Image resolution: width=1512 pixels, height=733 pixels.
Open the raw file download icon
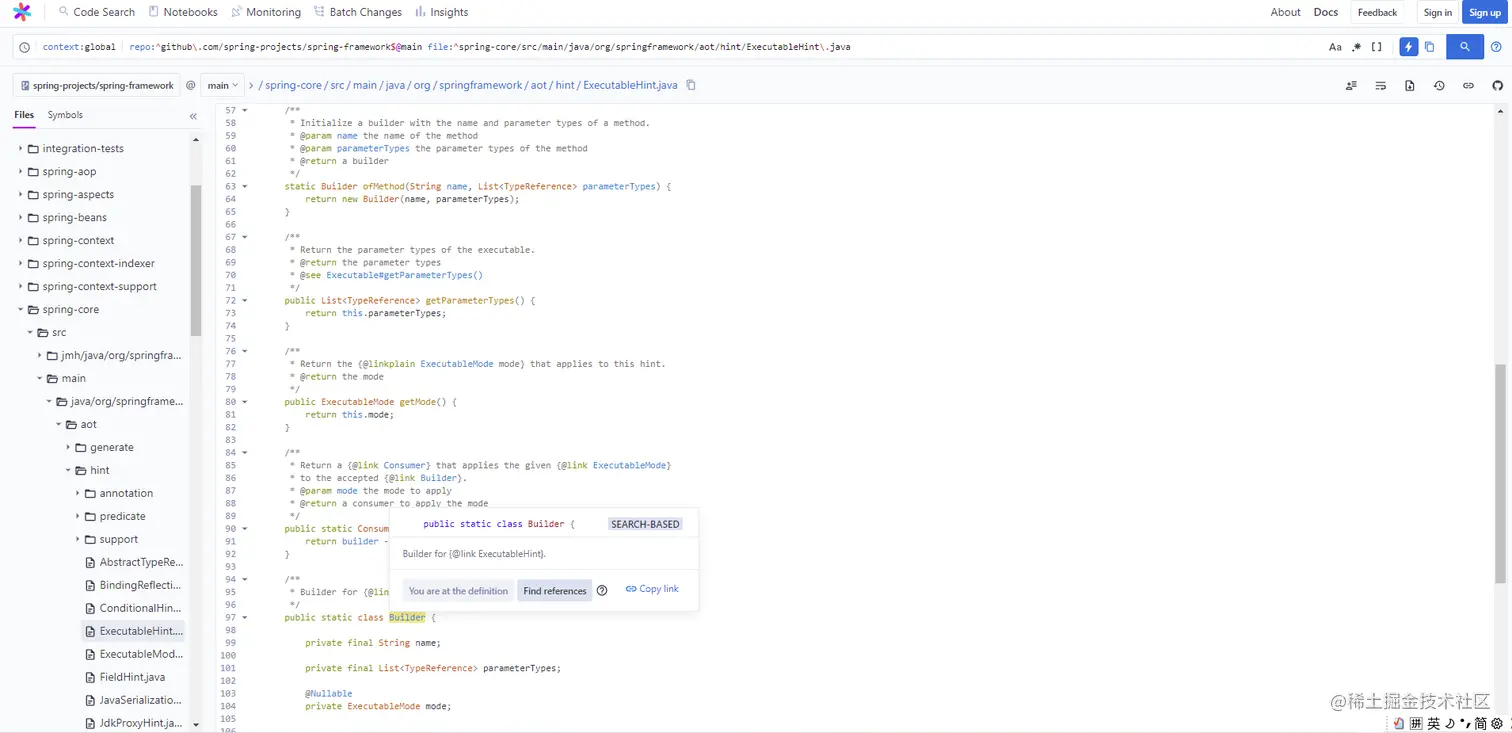coord(1409,86)
